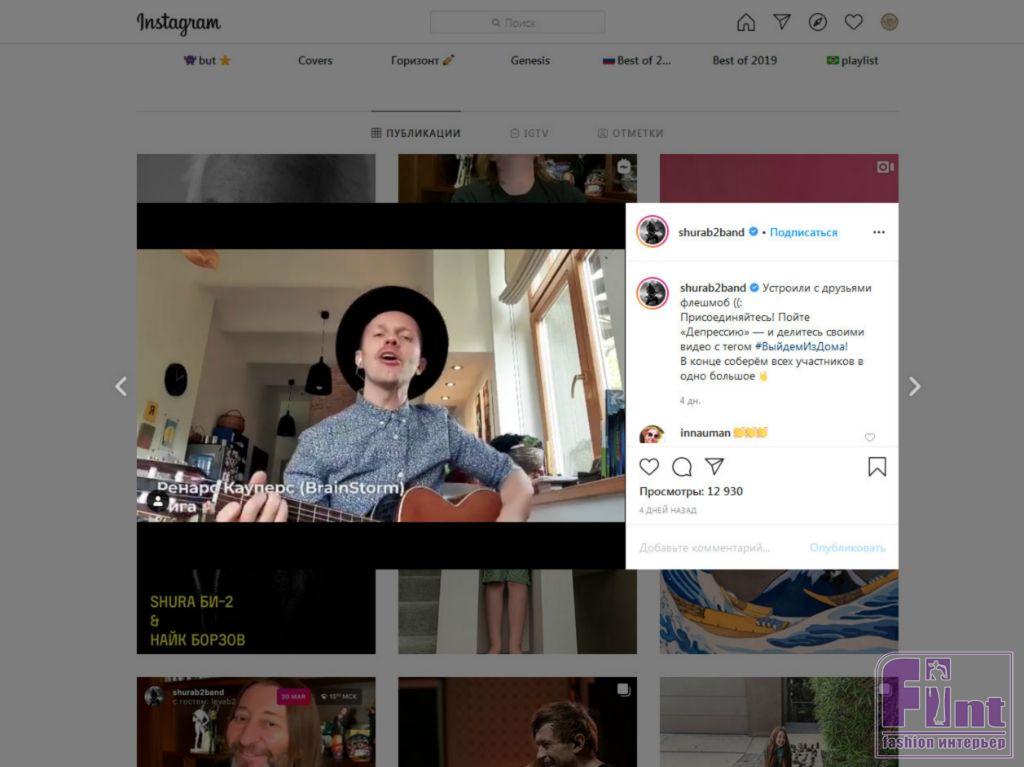The height and width of the screenshot is (767, 1024).
Task: Open the Explore compass icon
Action: [x=818, y=22]
